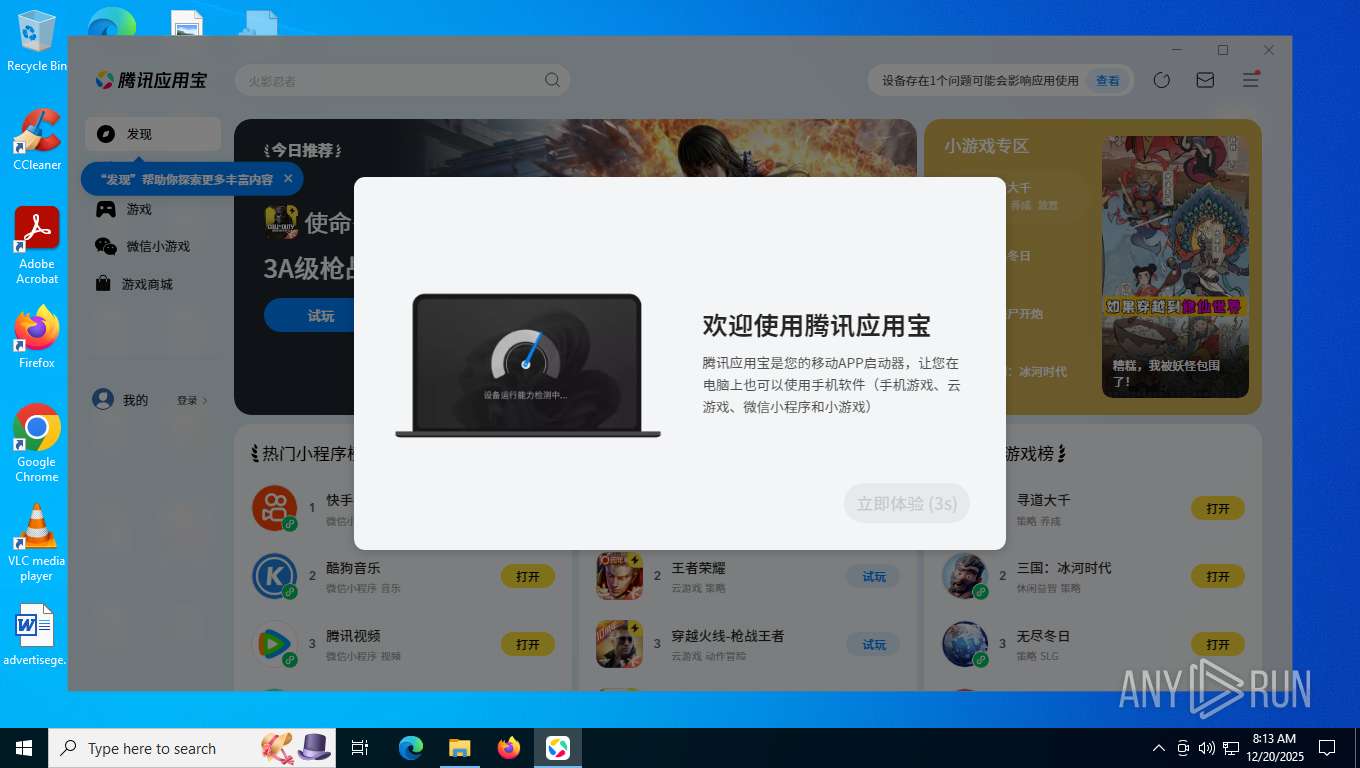Open the messages envelope icon
This screenshot has width=1360, height=768.
click(x=1205, y=80)
